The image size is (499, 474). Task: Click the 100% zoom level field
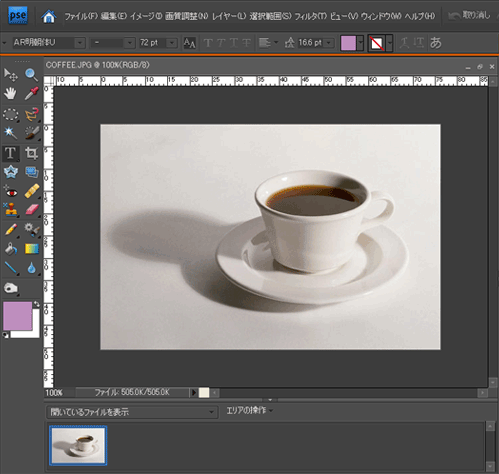pos(54,393)
